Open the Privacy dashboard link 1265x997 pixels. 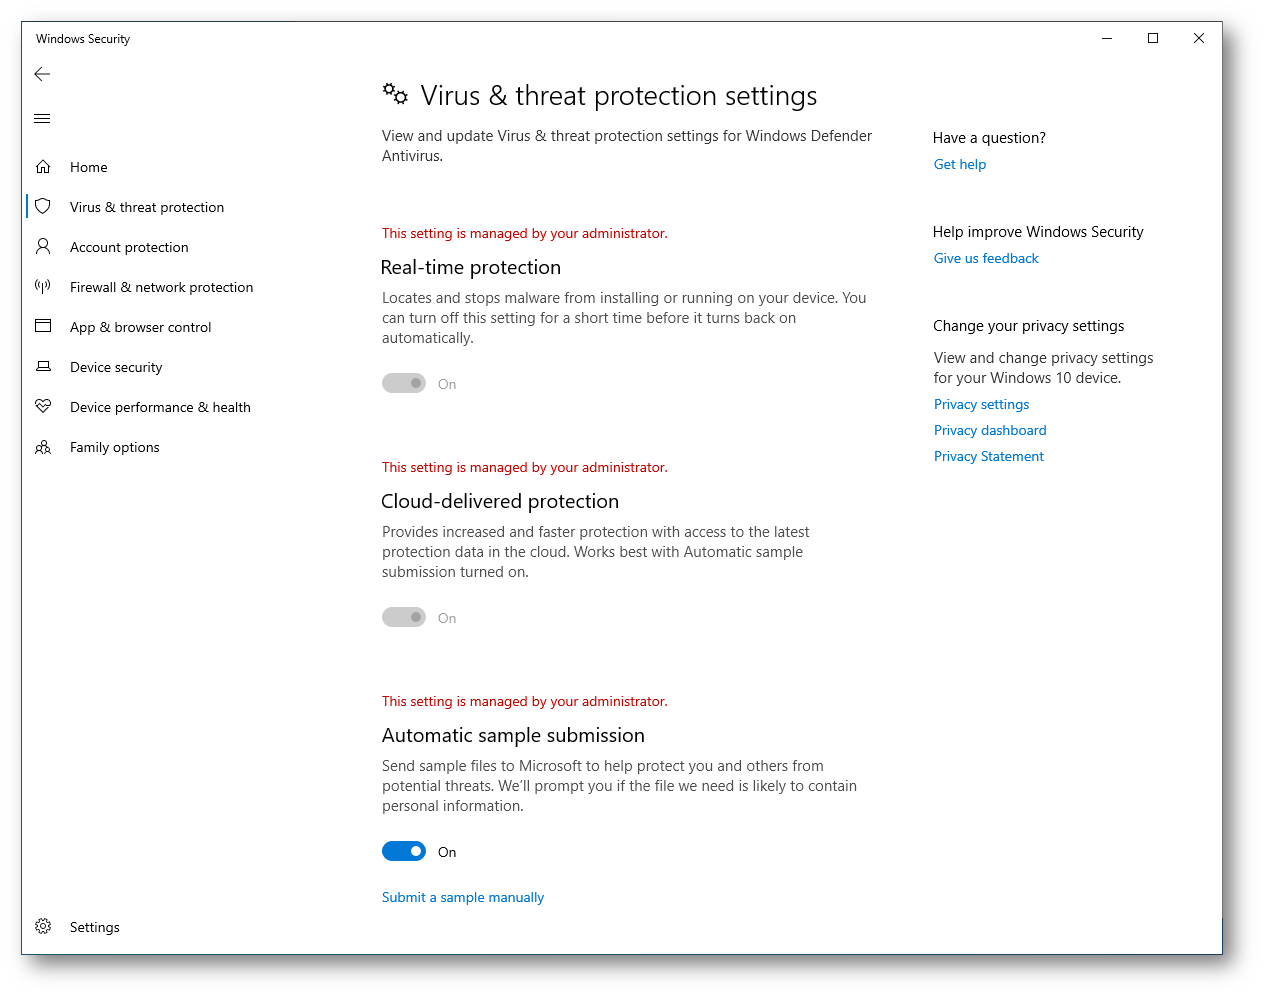tap(990, 430)
